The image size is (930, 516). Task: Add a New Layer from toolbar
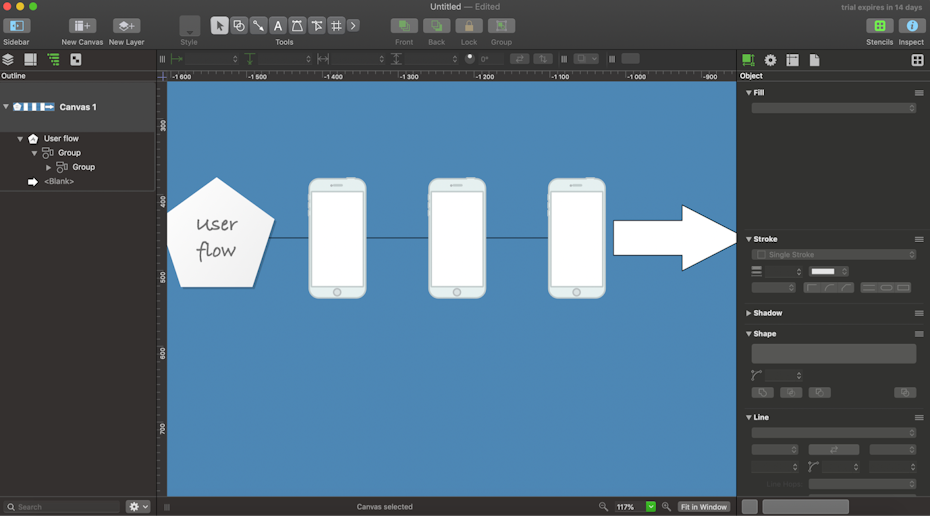(x=126, y=26)
